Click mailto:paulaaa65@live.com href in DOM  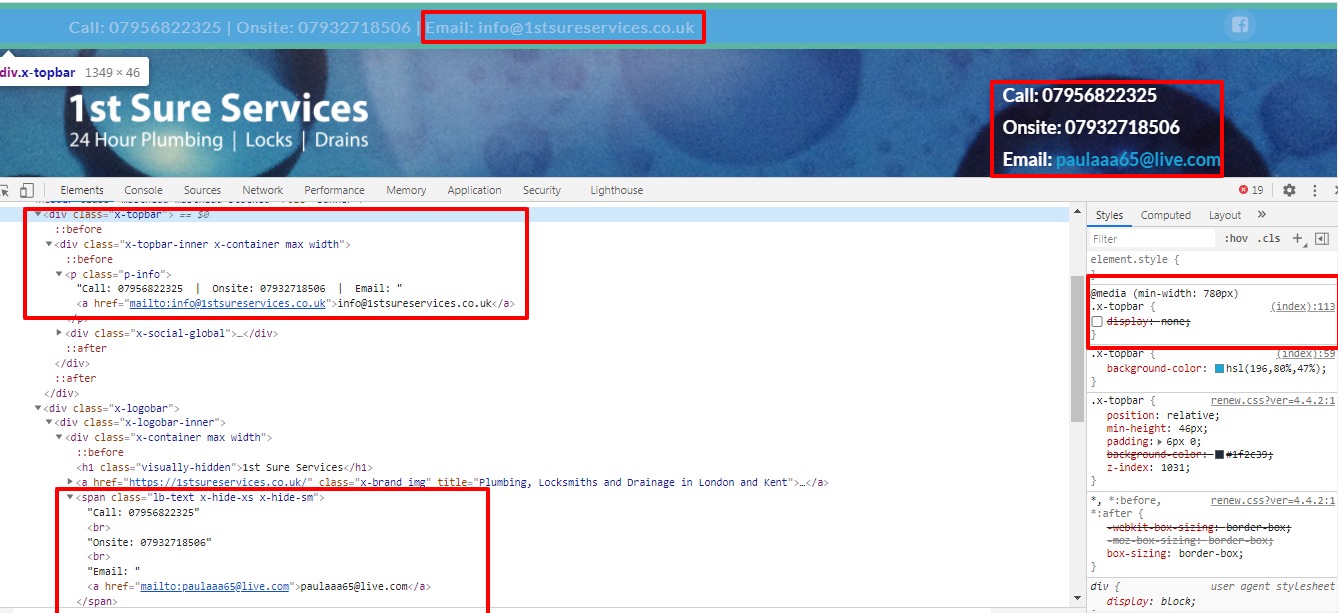tap(214, 587)
